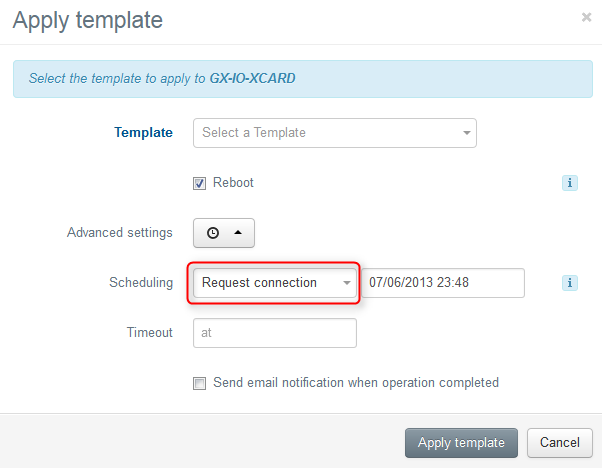Click Send email notification label text
The image size is (602, 468).
356,382
